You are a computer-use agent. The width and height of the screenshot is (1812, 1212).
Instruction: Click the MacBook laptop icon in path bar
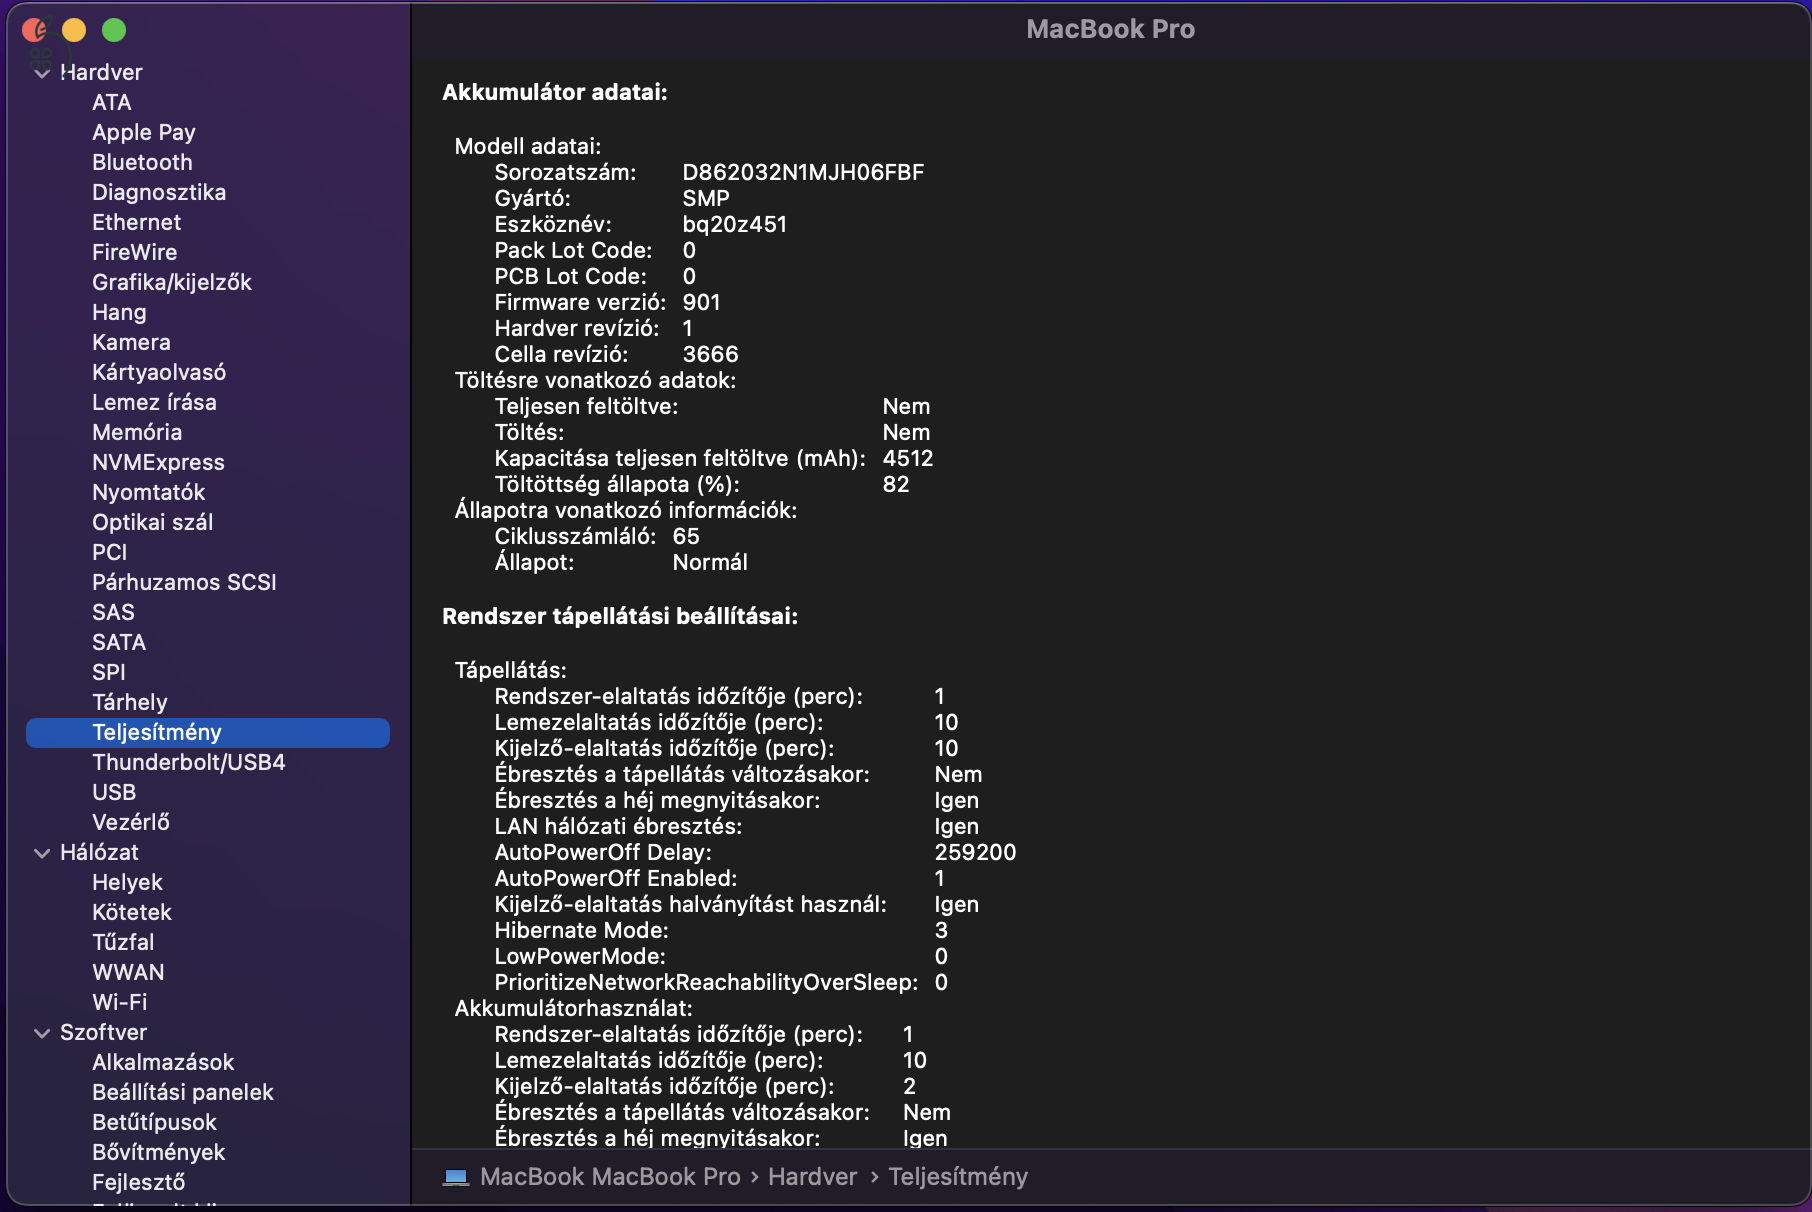456,1177
